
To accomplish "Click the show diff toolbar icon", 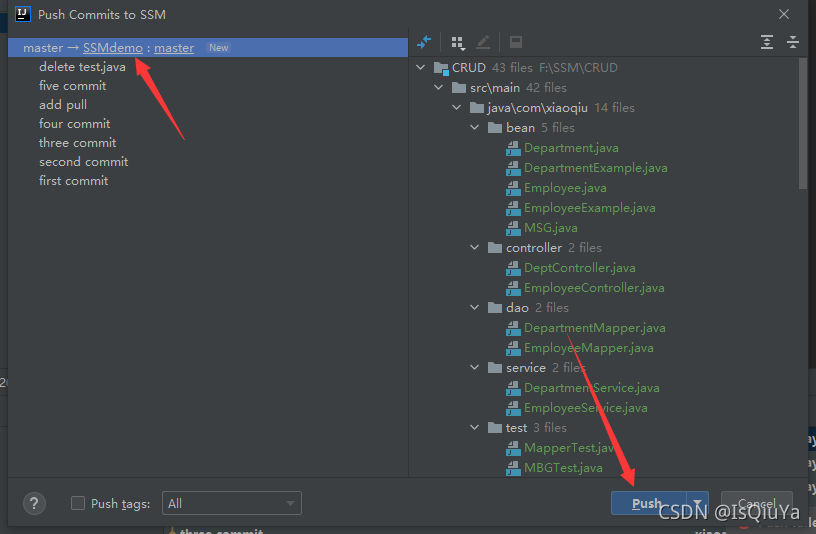I will coord(424,42).
